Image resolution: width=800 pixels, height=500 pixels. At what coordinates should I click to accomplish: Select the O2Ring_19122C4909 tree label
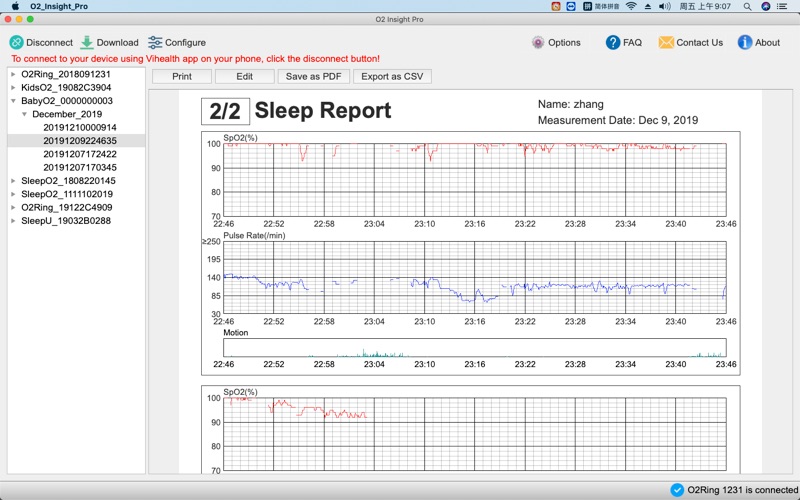67,207
